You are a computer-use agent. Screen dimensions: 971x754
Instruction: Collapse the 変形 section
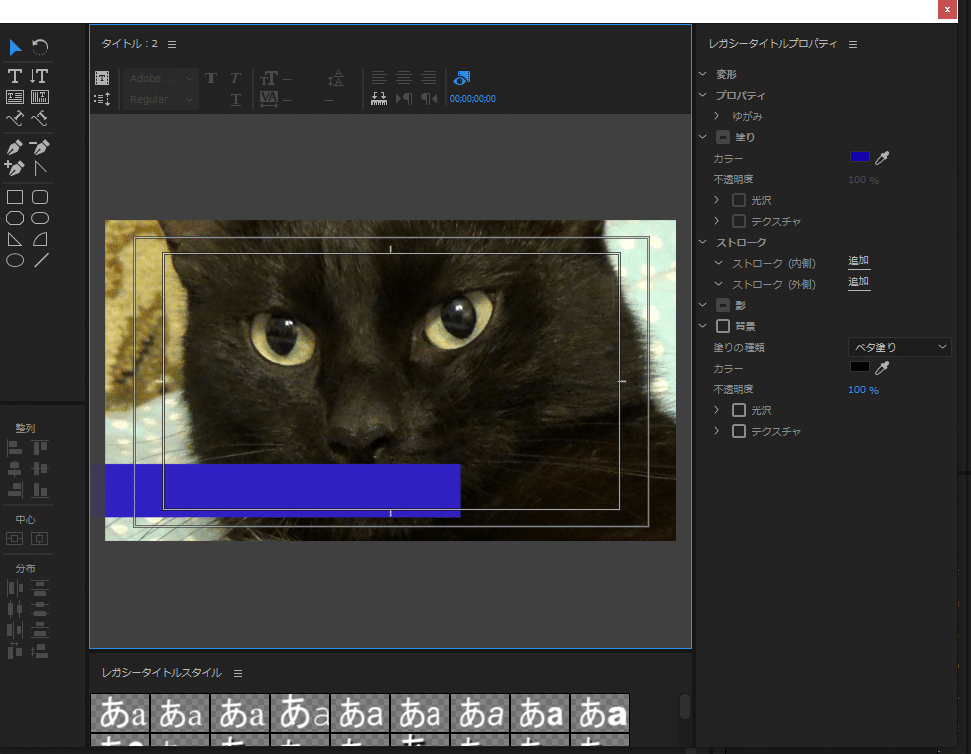pyautogui.click(x=703, y=74)
